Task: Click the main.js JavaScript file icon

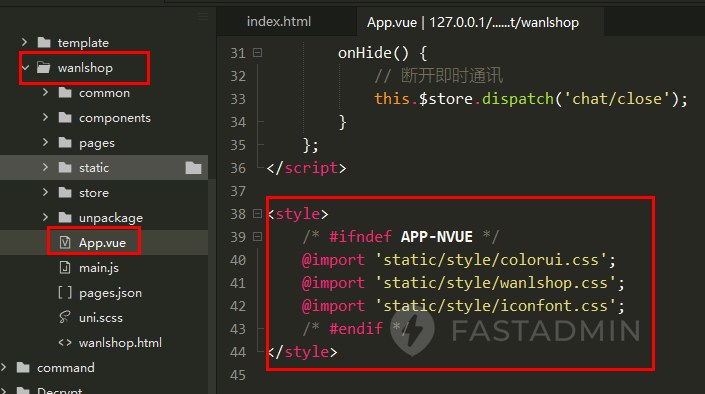Action: pyautogui.click(x=65, y=267)
